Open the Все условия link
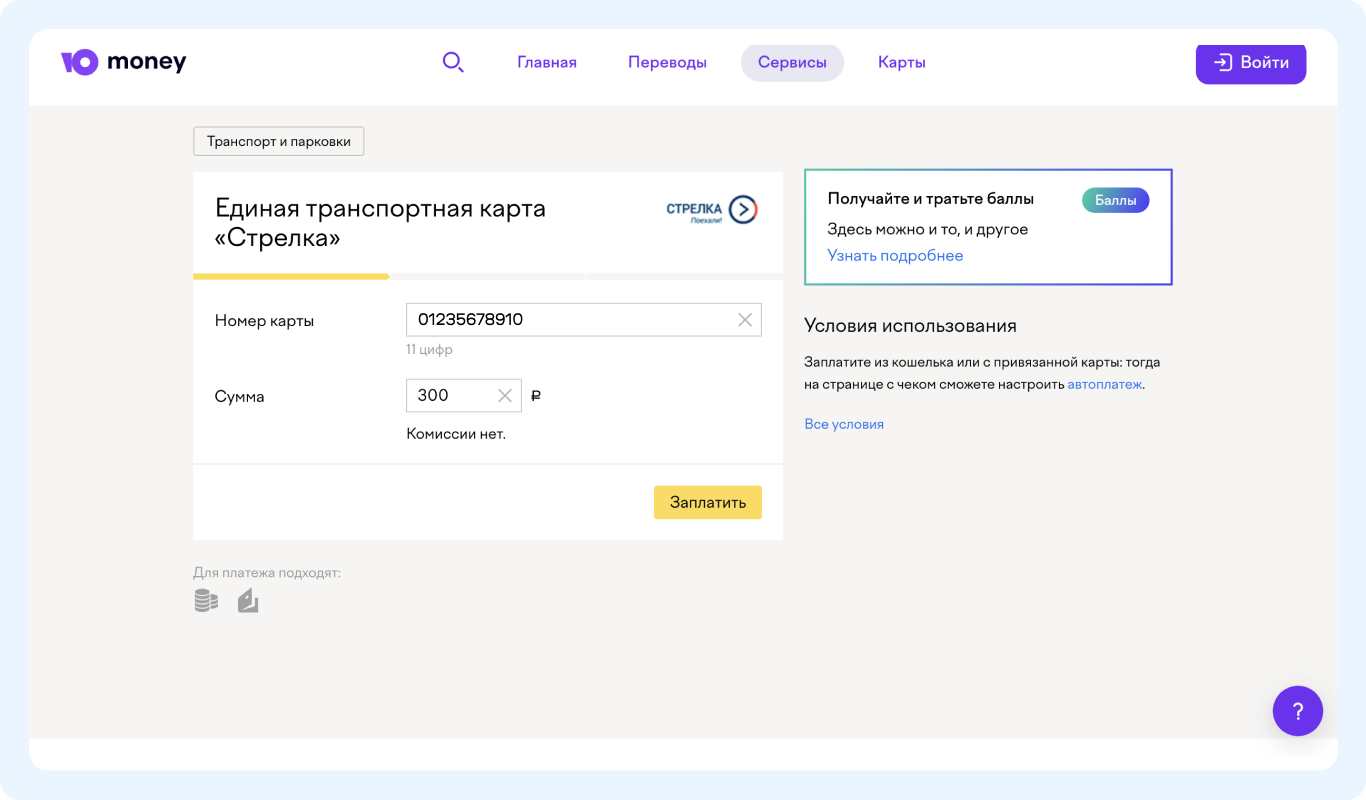This screenshot has width=1366, height=800. (x=844, y=424)
